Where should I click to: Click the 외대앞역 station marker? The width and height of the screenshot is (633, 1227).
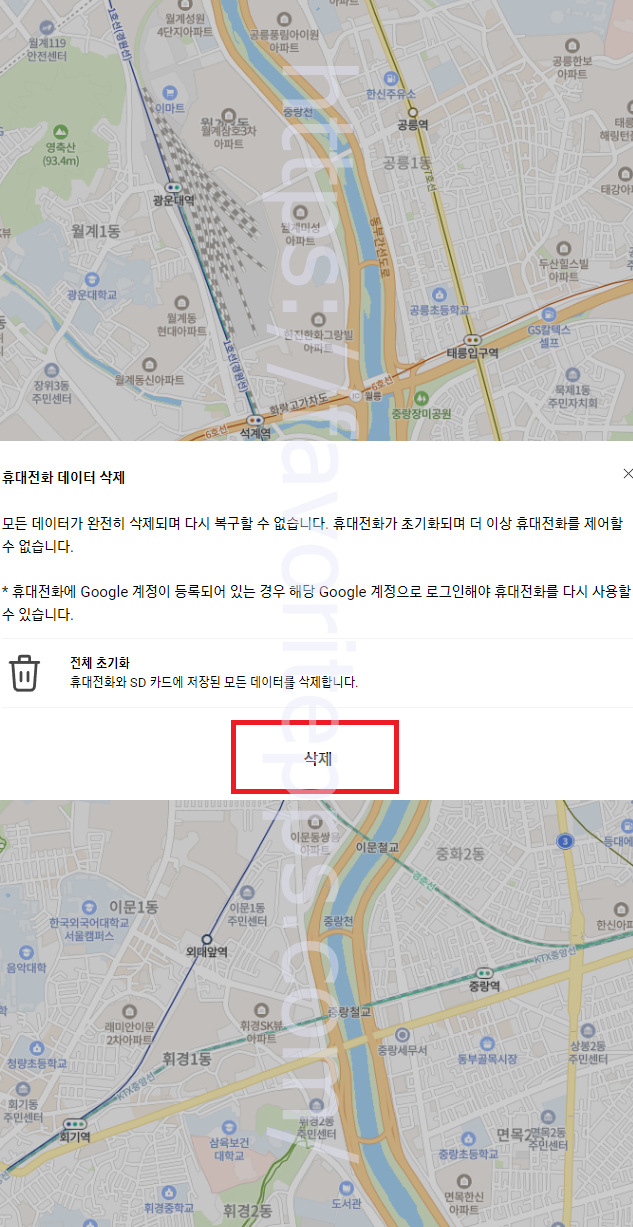[x=207, y=940]
